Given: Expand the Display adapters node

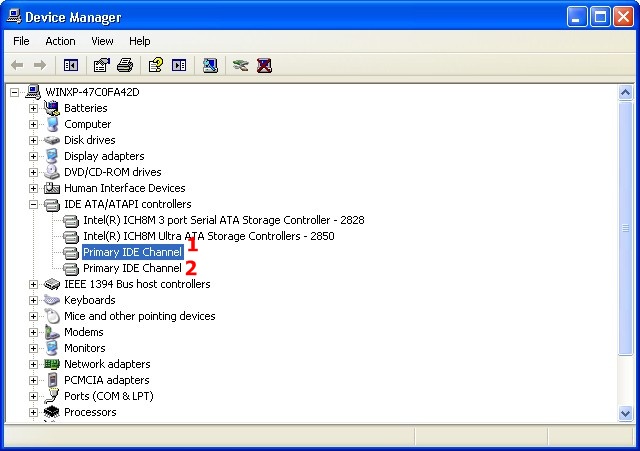Looking at the screenshot, I should click(33, 156).
